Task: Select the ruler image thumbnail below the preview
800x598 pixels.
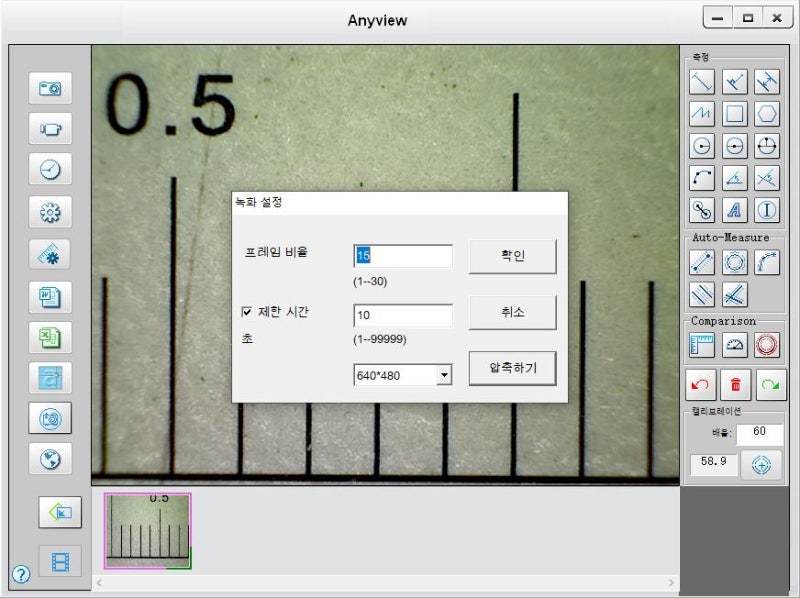Action: point(147,529)
